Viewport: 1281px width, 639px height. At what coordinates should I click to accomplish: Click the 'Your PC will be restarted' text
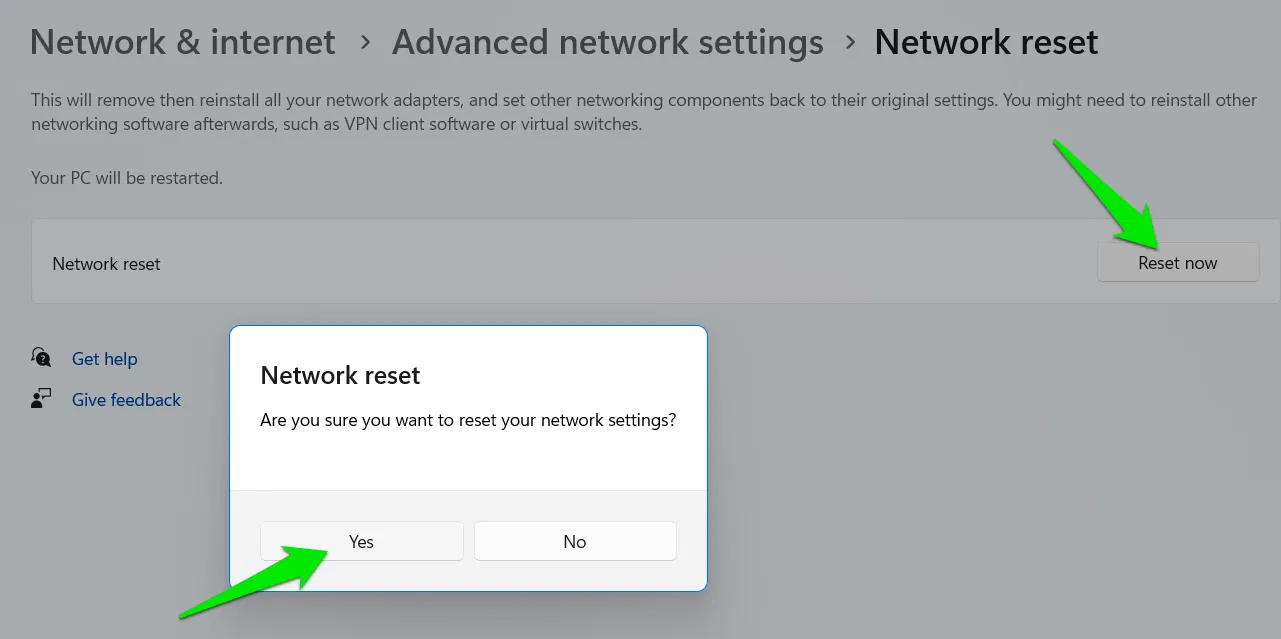tap(127, 178)
